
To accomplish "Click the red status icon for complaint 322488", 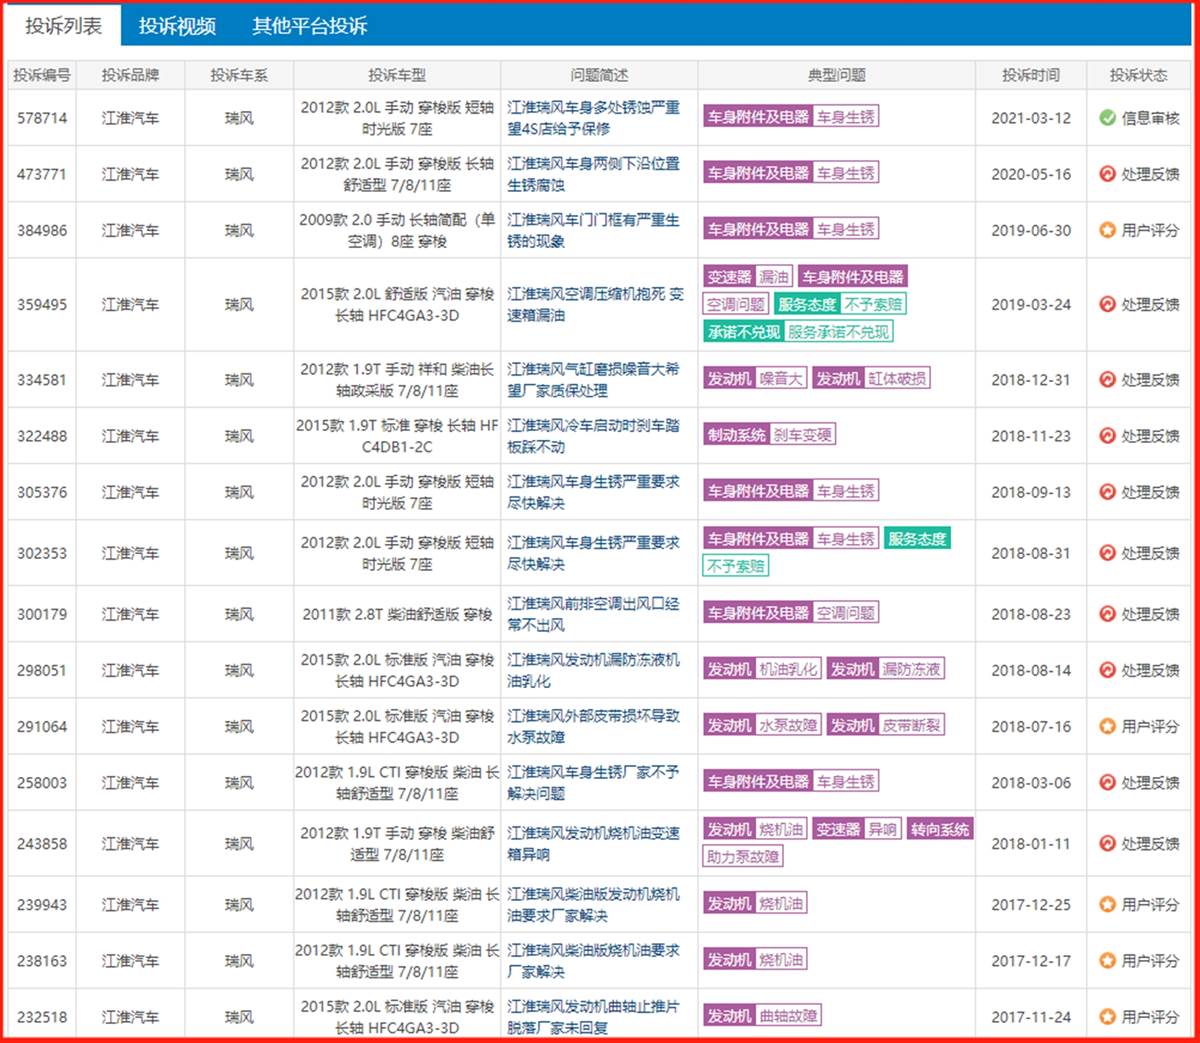I will pyautogui.click(x=1107, y=436).
